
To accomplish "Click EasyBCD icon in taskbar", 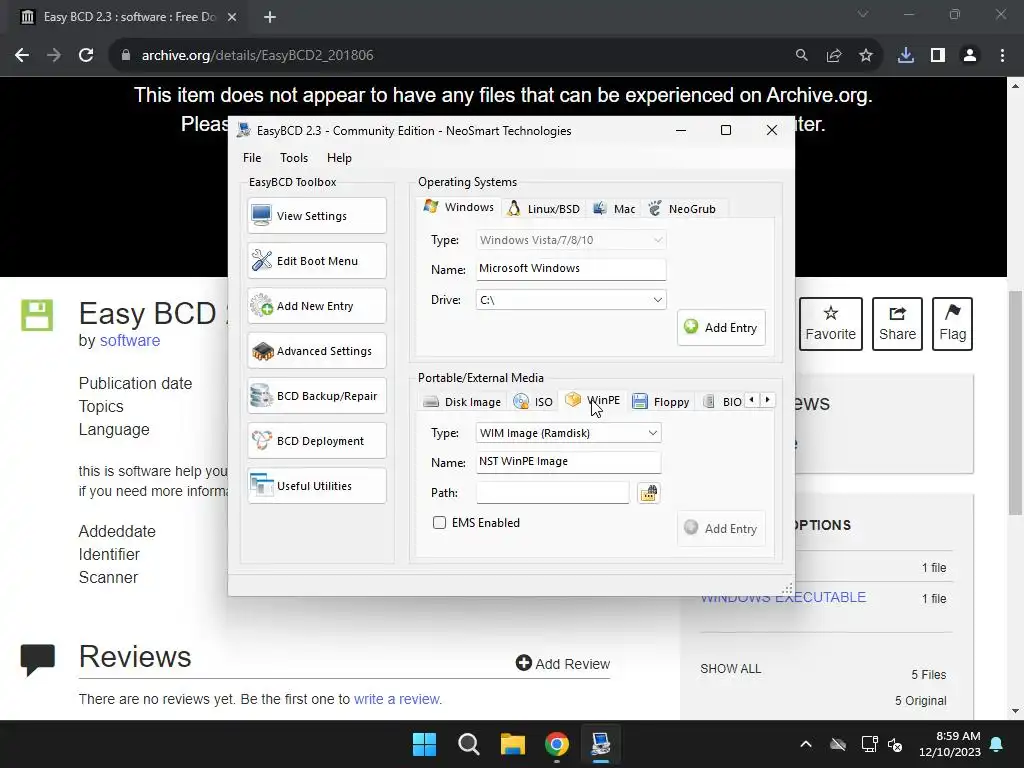I will (601, 744).
